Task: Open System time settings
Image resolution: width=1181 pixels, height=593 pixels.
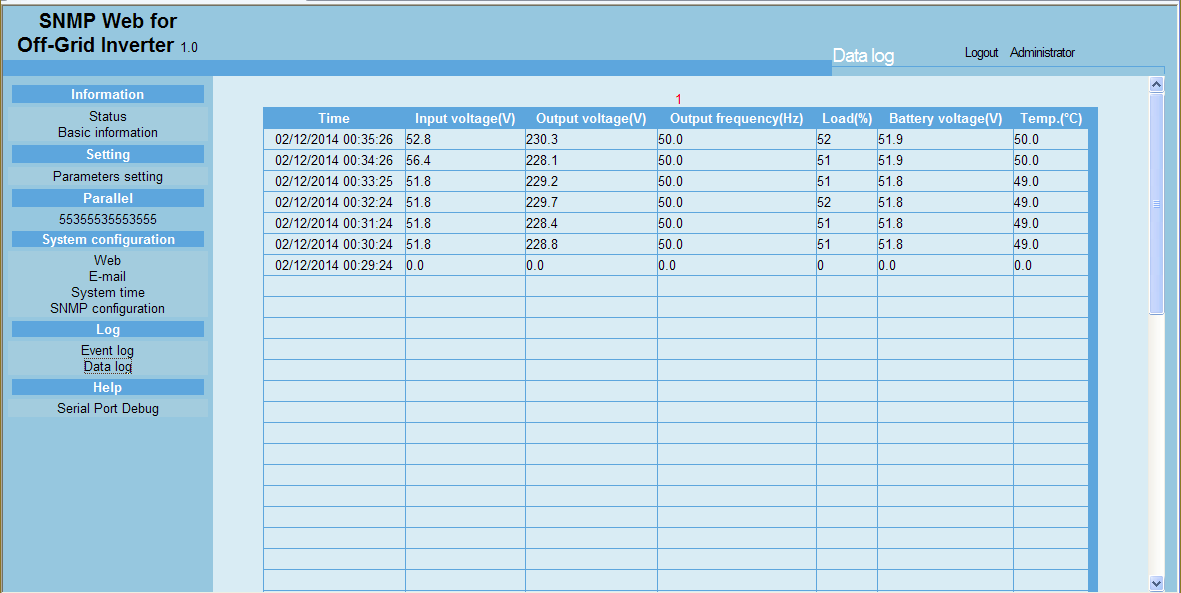Action: tap(108, 292)
